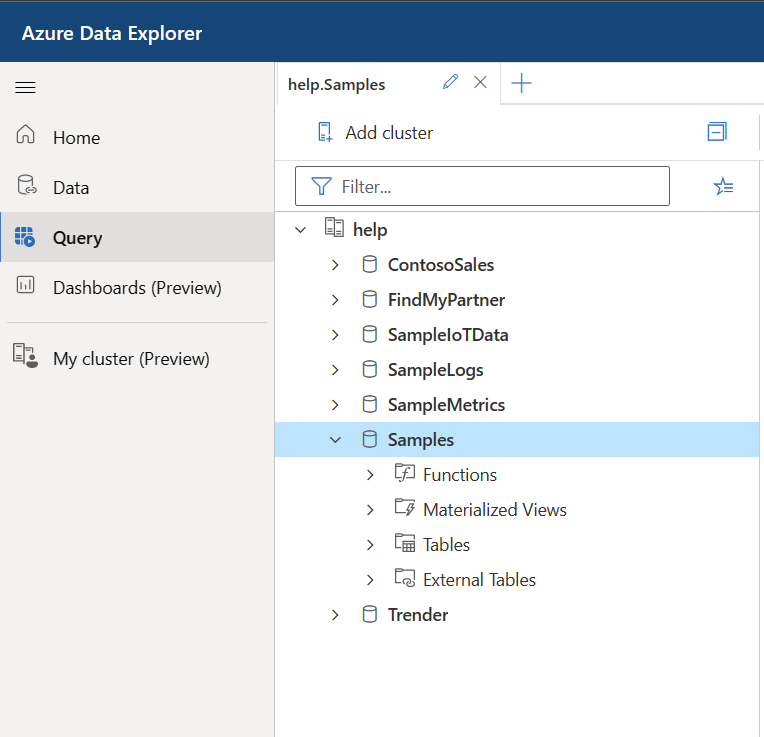
Task: Click the Materialized Views folder icon
Action: click(x=404, y=508)
